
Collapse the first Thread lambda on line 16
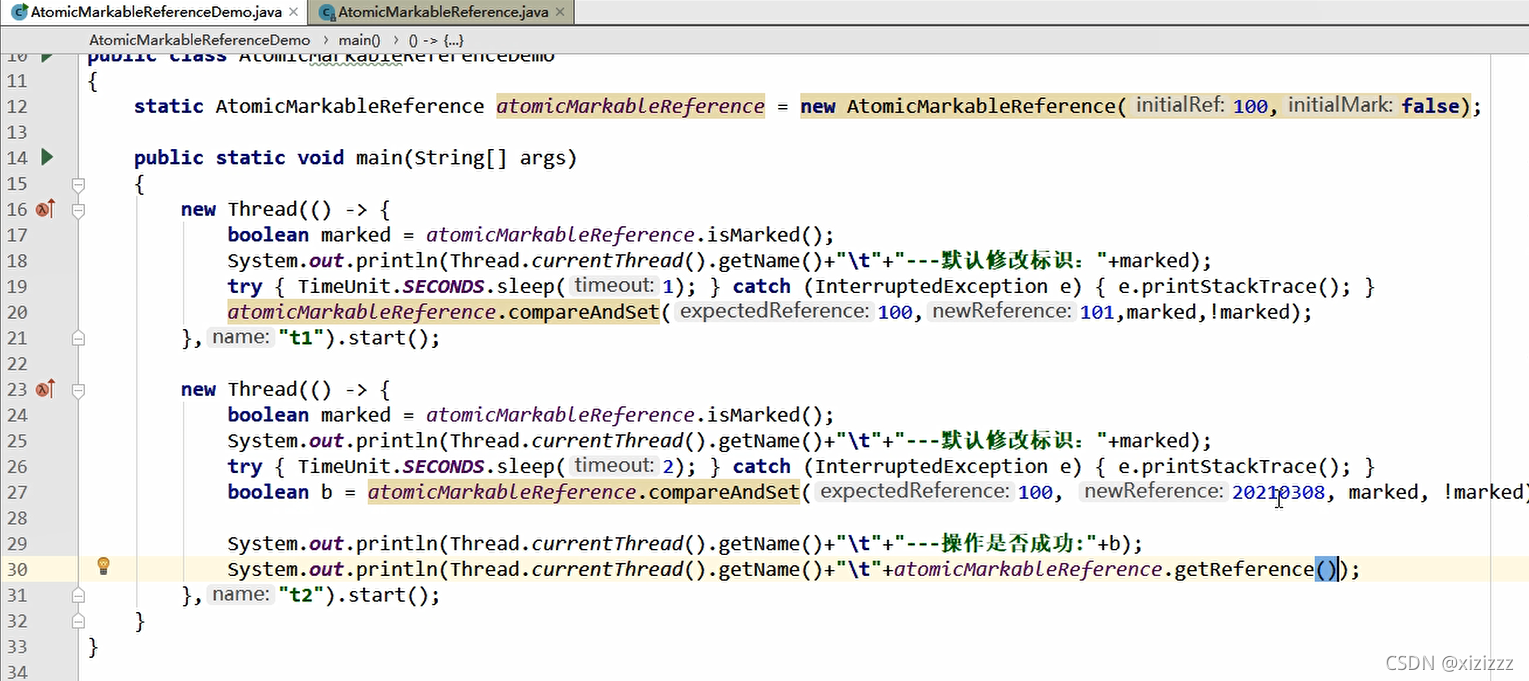78,210
